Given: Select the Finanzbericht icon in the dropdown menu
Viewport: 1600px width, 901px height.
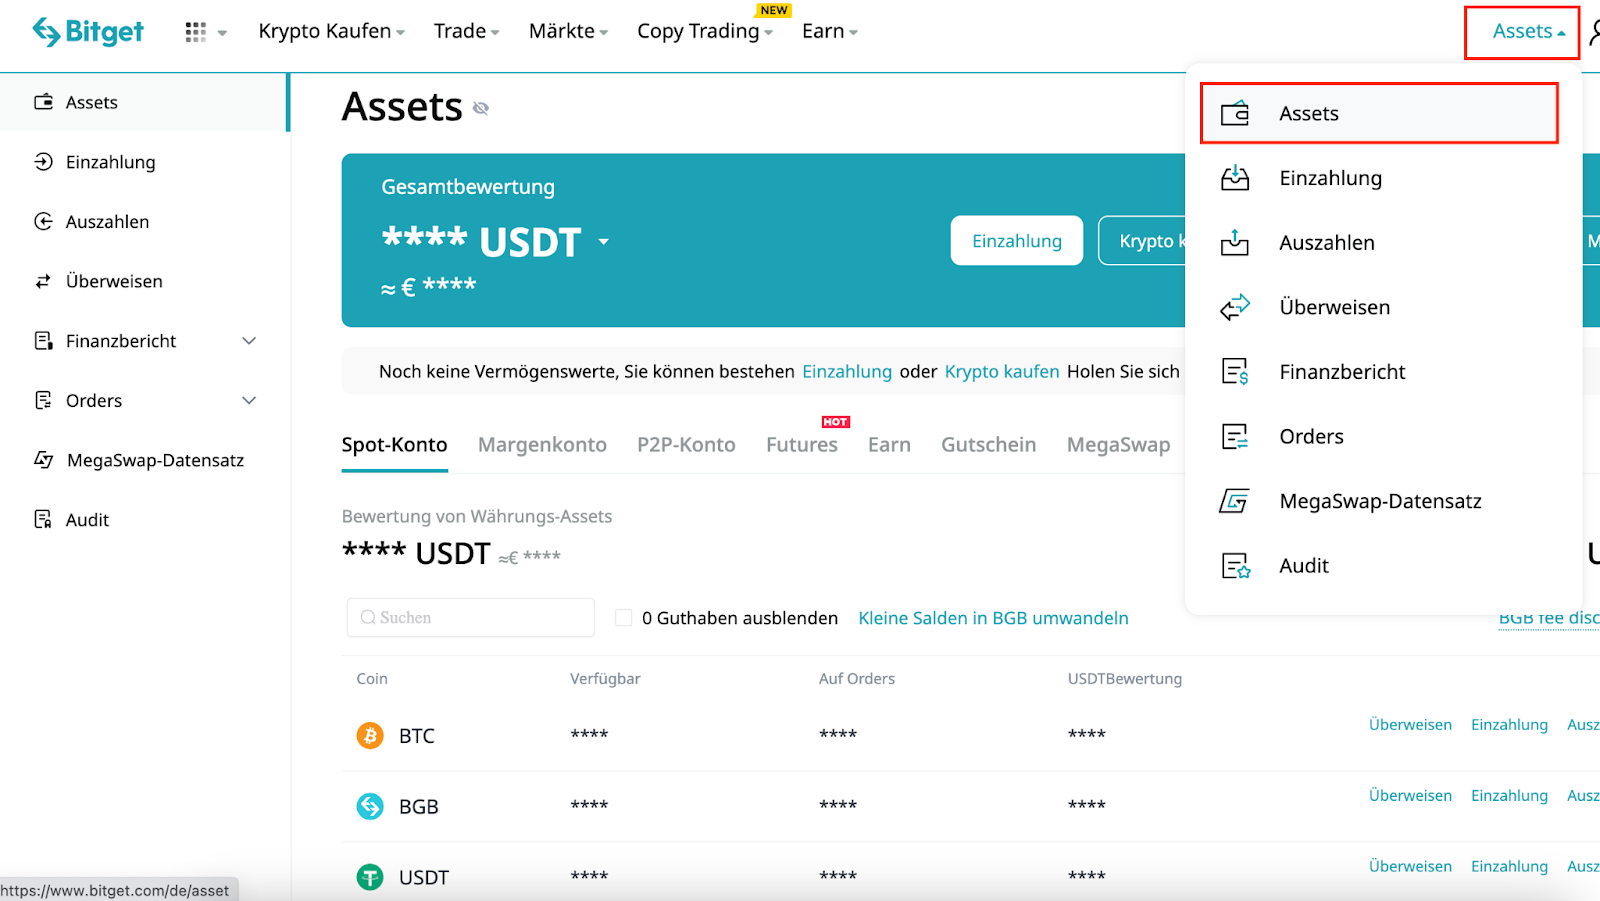Looking at the screenshot, I should click(x=1236, y=371).
